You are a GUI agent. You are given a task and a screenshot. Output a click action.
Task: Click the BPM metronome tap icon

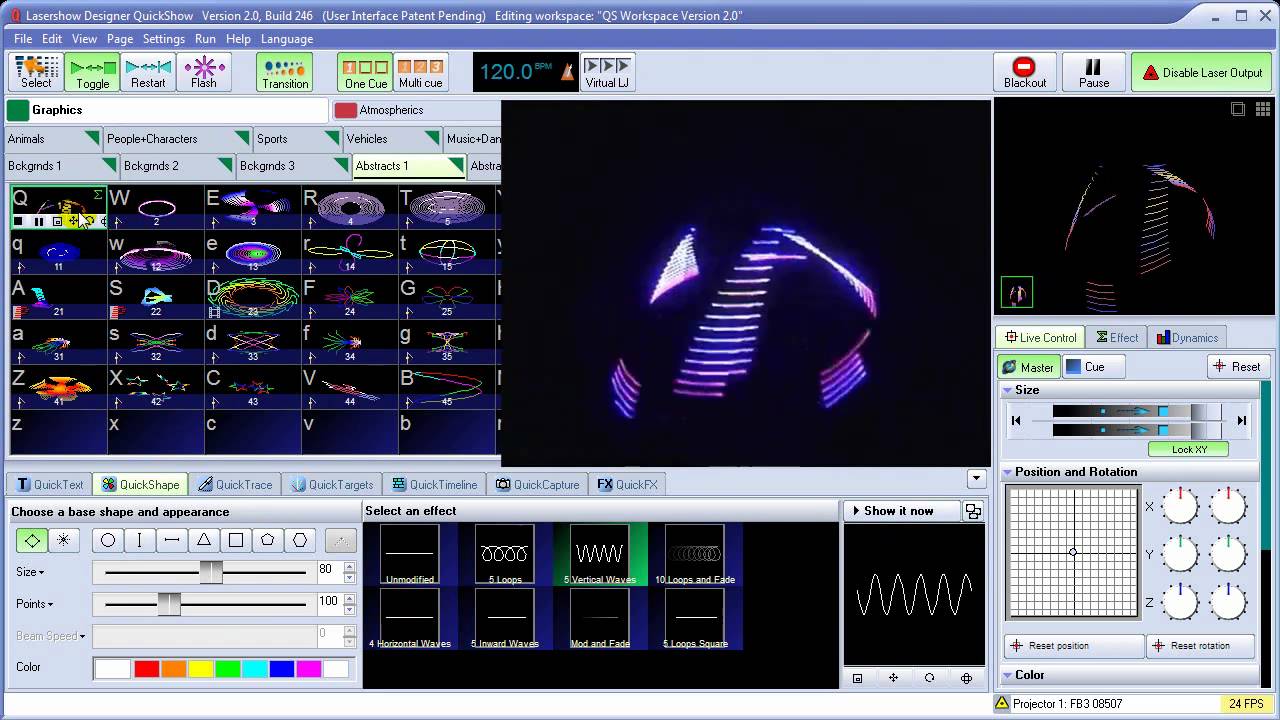(x=566, y=72)
